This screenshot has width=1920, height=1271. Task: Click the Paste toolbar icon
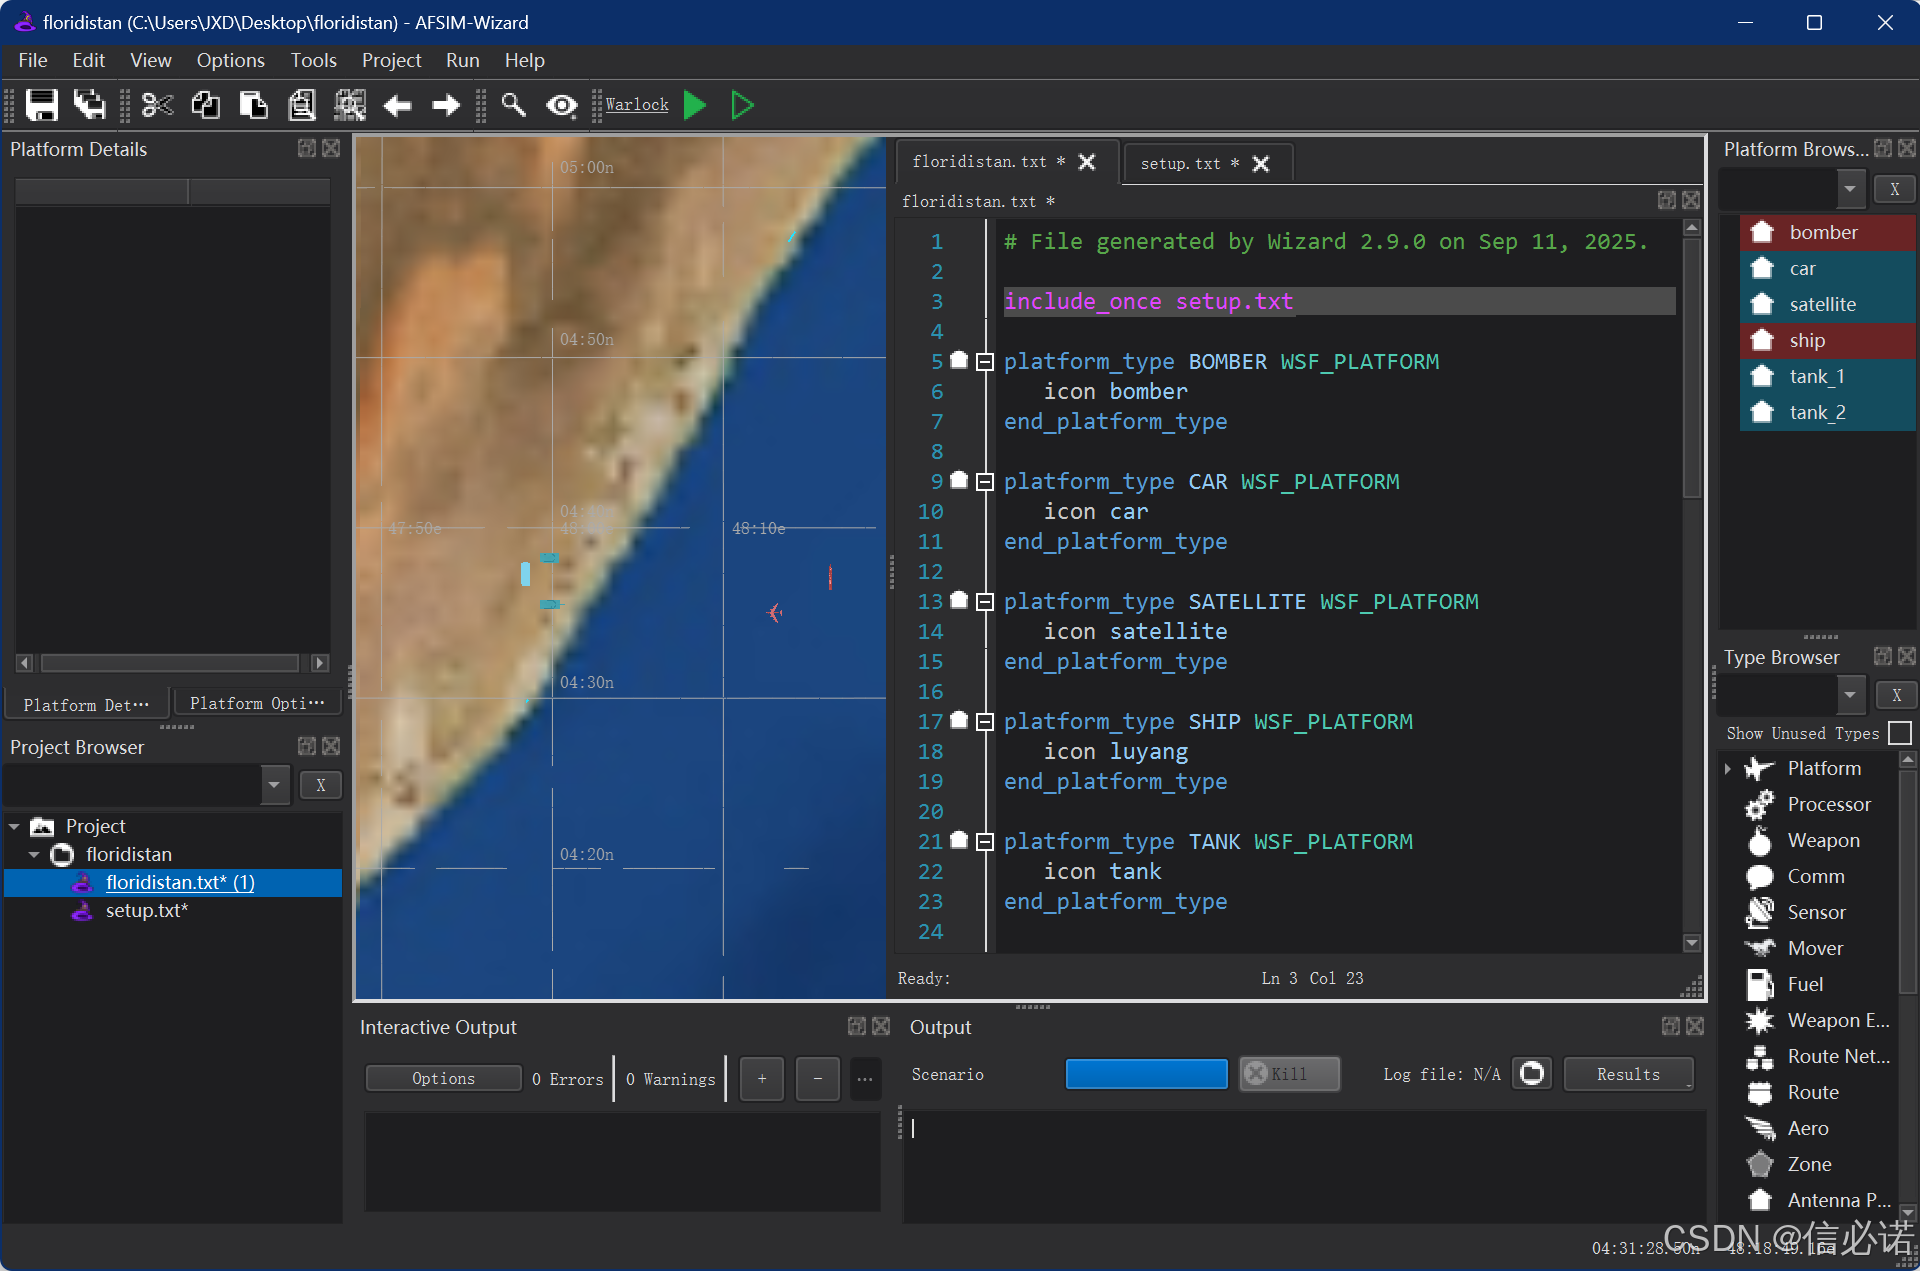click(253, 105)
